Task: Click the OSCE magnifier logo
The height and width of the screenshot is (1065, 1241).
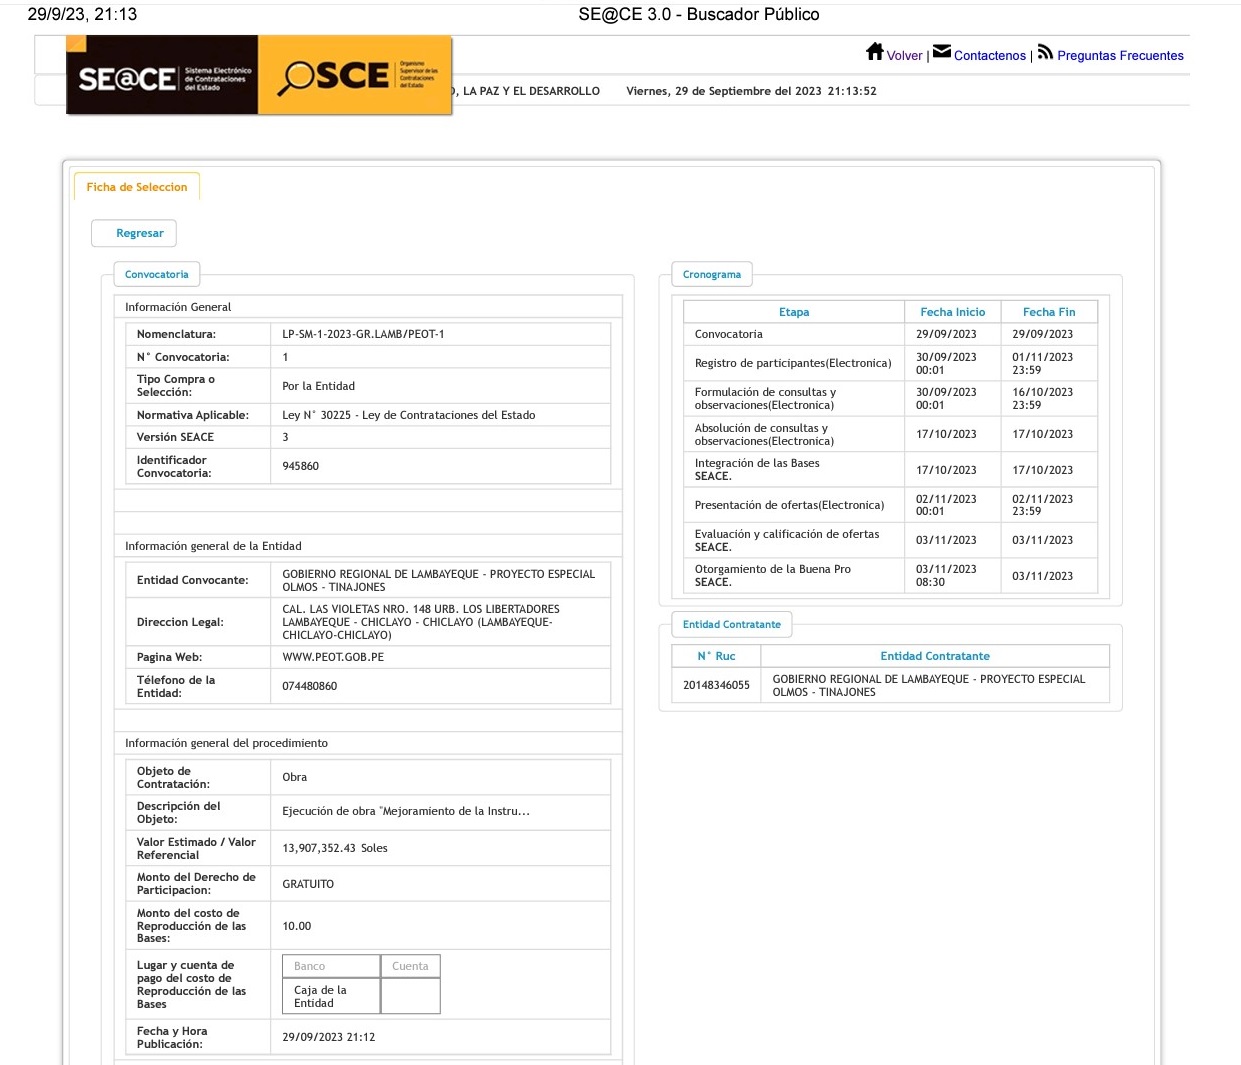Action: pyautogui.click(x=355, y=76)
